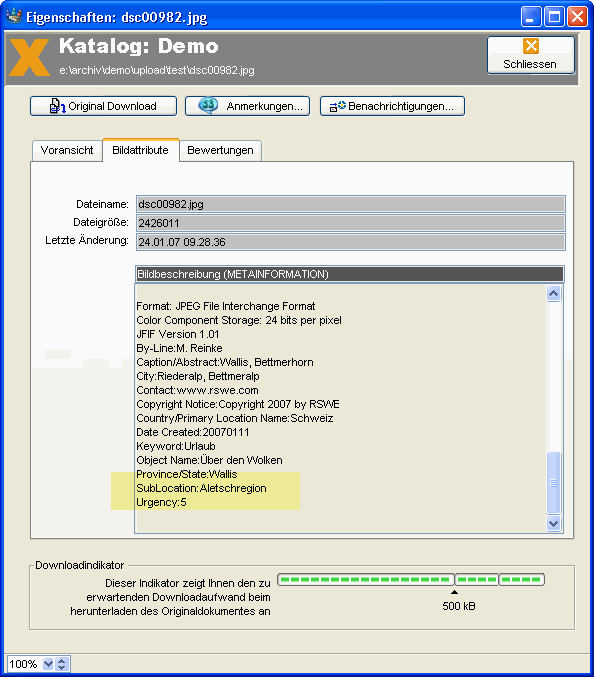Switch to the Voransicht tab

pyautogui.click(x=67, y=150)
